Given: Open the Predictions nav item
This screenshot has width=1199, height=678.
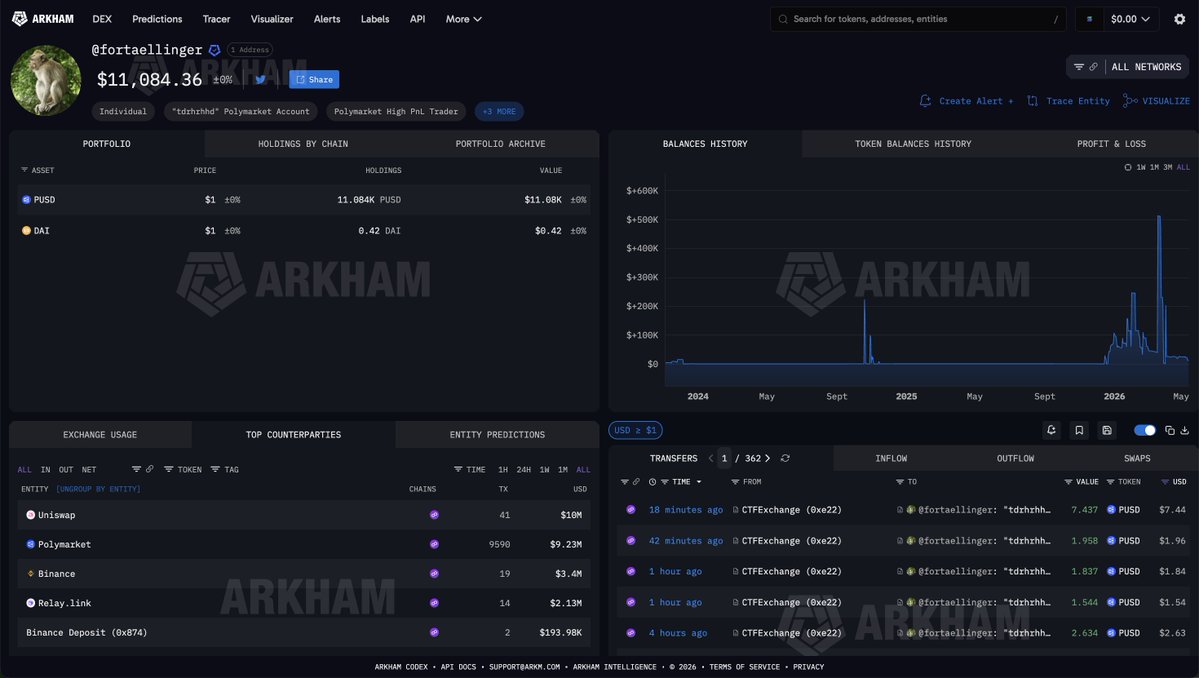Looking at the screenshot, I should 157,19.
